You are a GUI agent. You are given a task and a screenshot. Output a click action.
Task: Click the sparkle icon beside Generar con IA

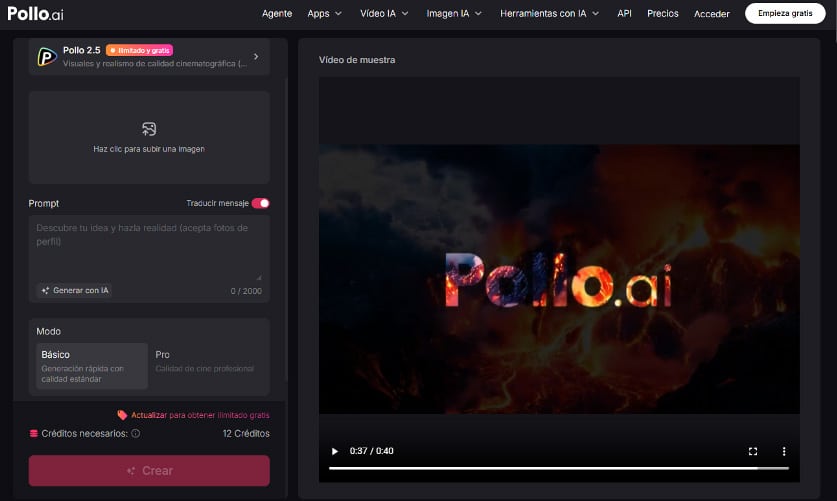(x=45, y=290)
